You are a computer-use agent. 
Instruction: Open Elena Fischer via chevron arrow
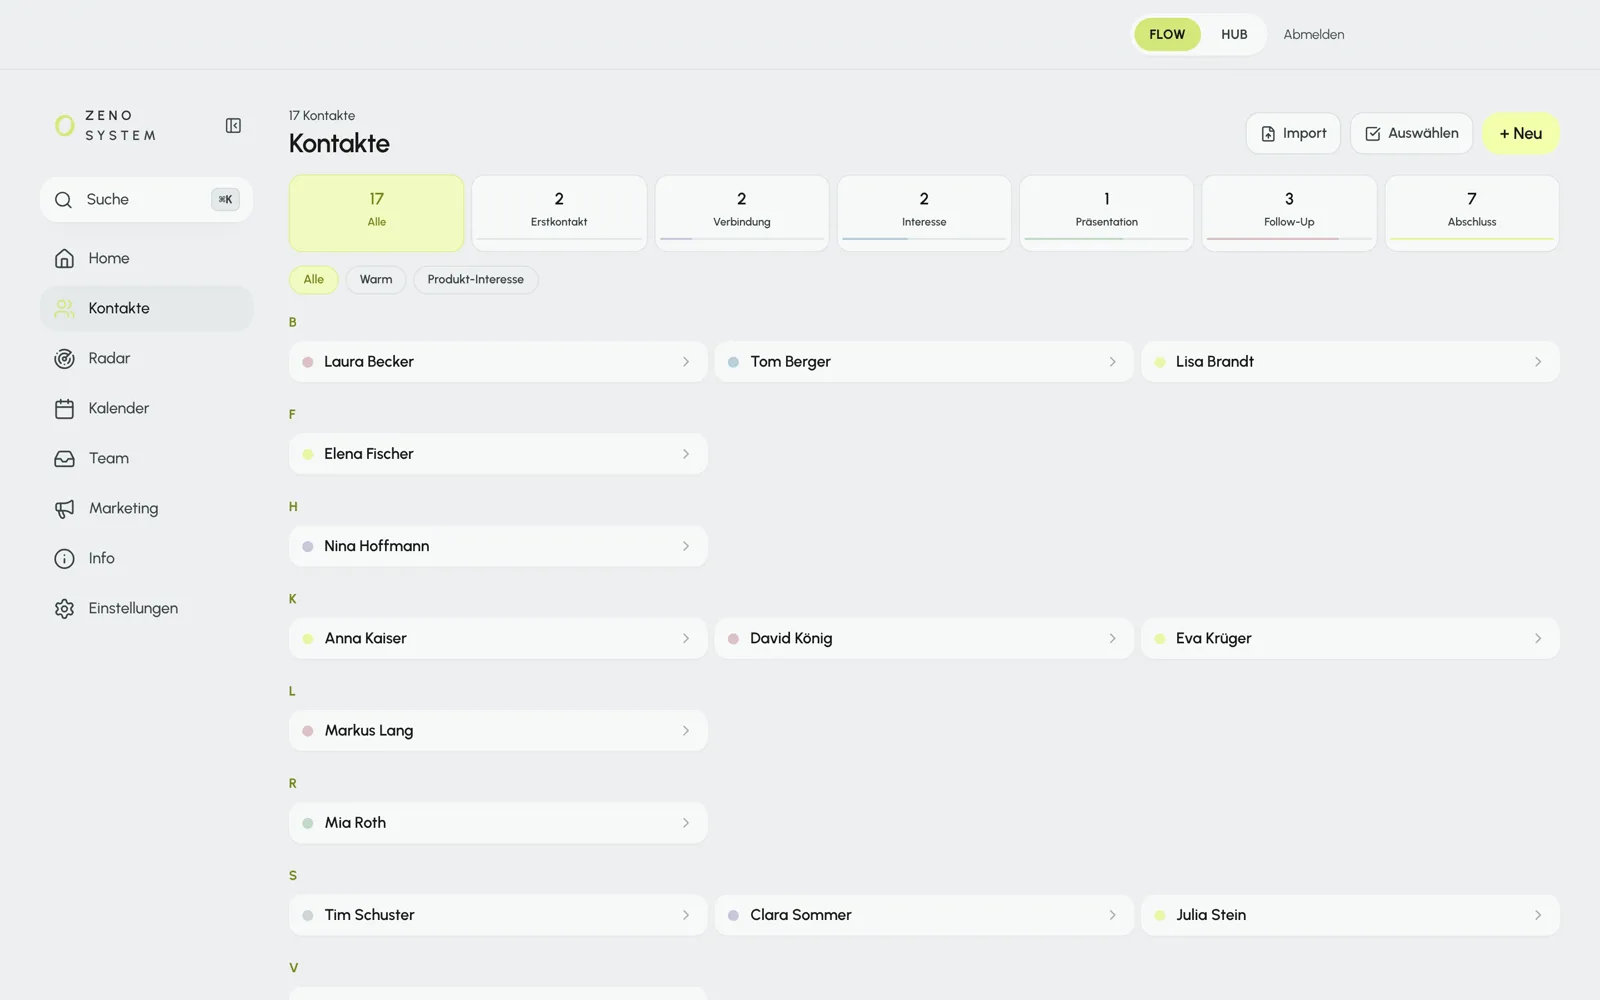click(x=686, y=454)
